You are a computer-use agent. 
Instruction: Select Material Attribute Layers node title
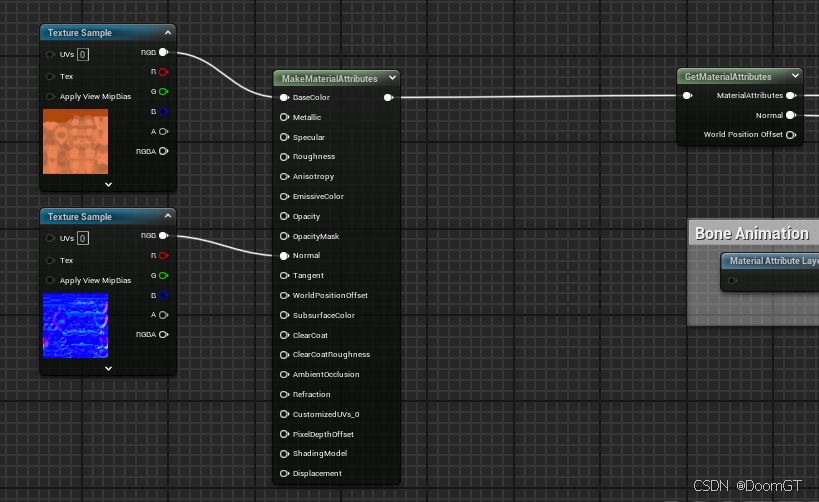pyautogui.click(x=774, y=261)
